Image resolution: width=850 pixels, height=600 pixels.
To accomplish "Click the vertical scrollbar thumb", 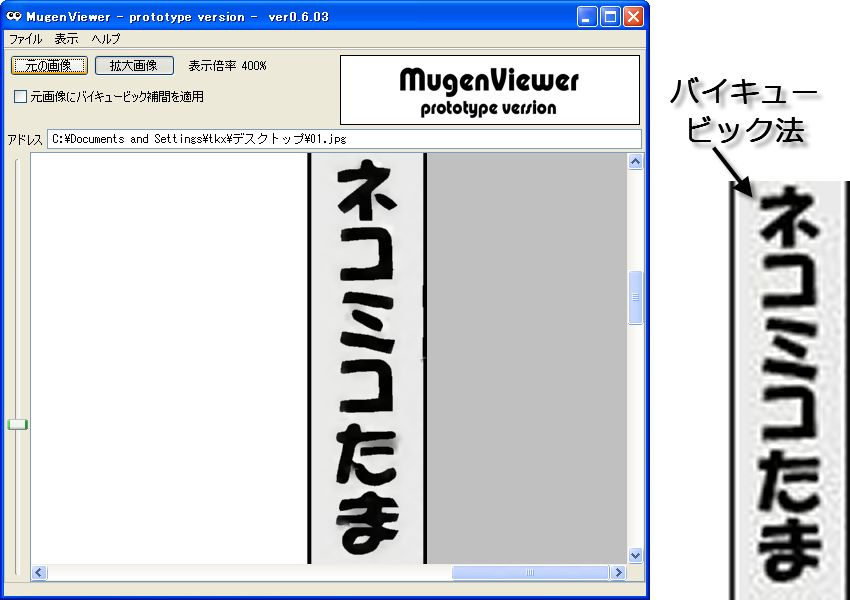I will (x=635, y=298).
